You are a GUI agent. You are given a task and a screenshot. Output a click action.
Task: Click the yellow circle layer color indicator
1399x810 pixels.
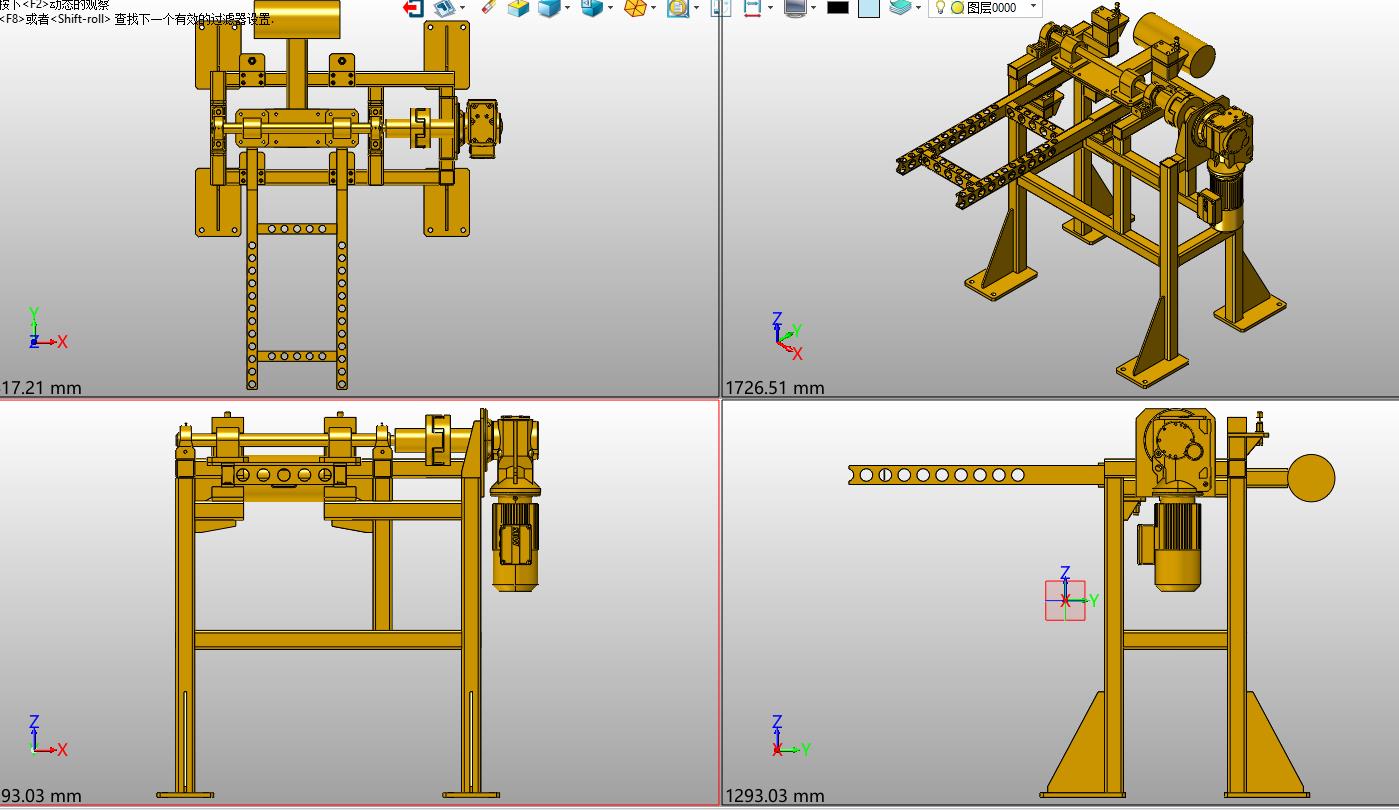coord(957,7)
